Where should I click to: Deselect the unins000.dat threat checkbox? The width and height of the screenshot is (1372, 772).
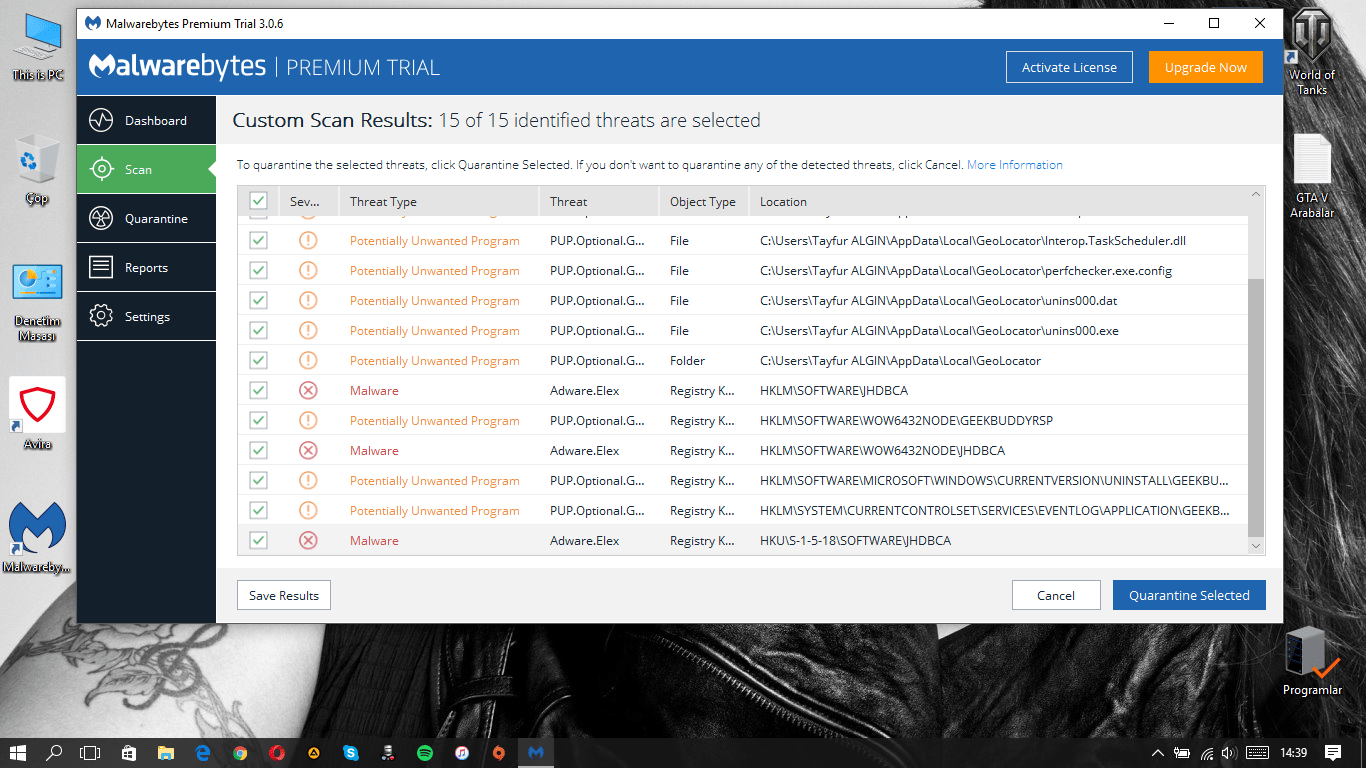click(258, 301)
